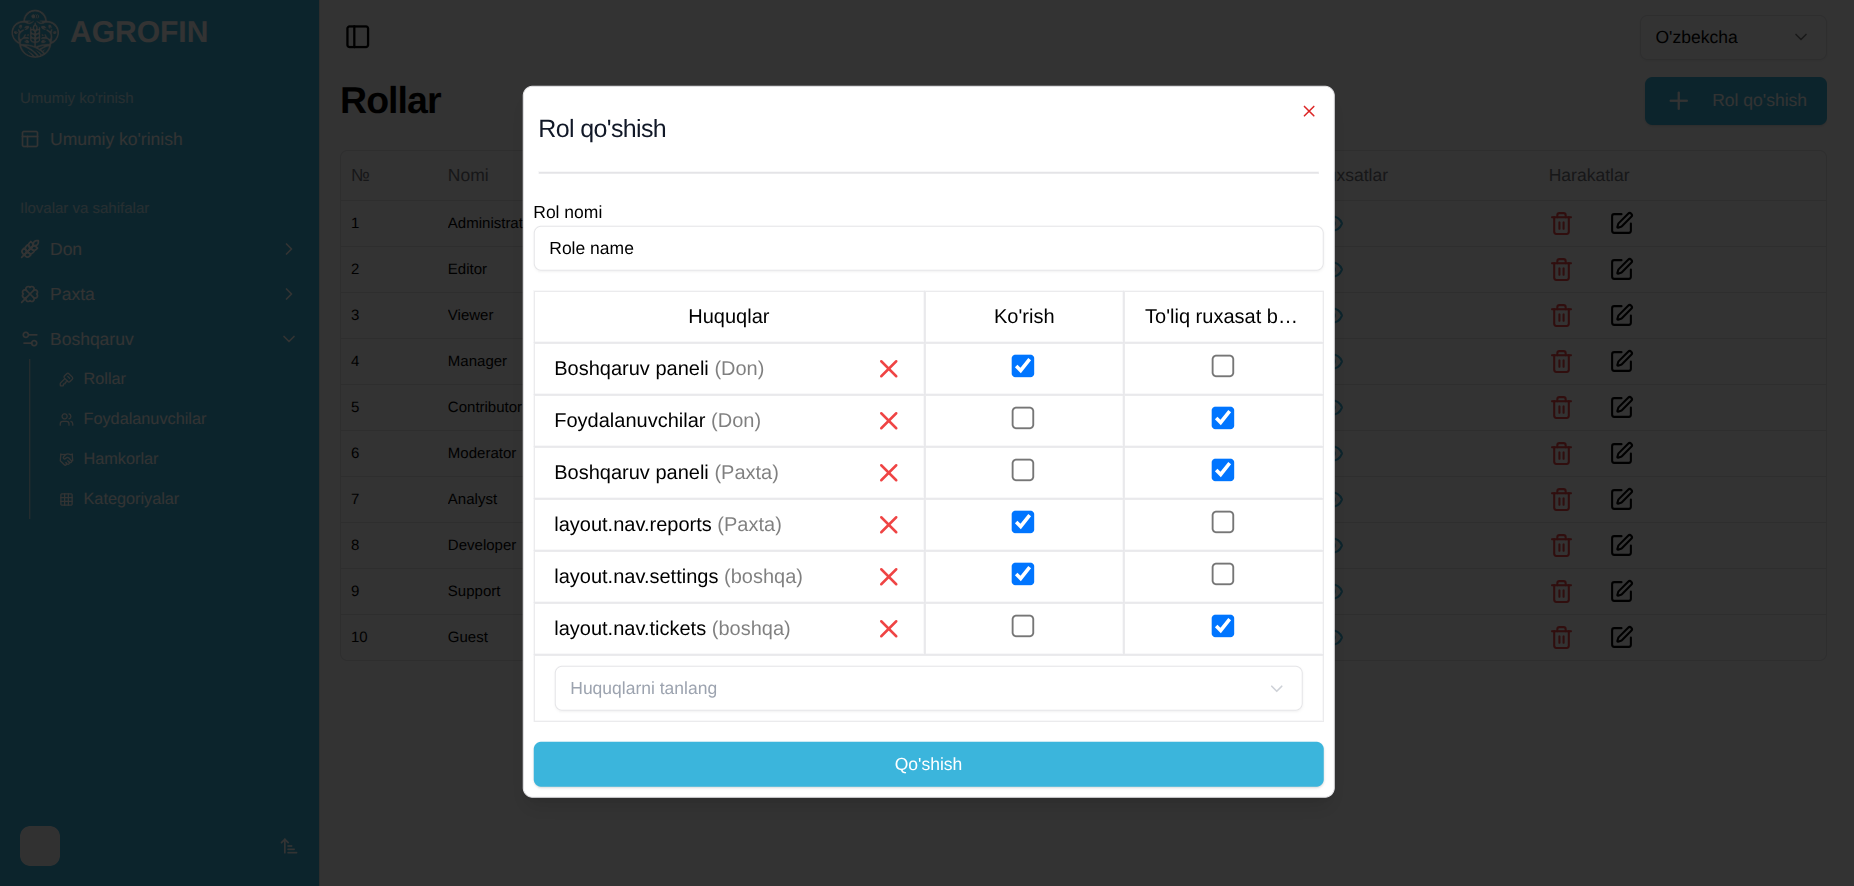Uncheck full permission for layout.nav.tickets (boshqa)
1854x886 pixels.
(1222, 626)
